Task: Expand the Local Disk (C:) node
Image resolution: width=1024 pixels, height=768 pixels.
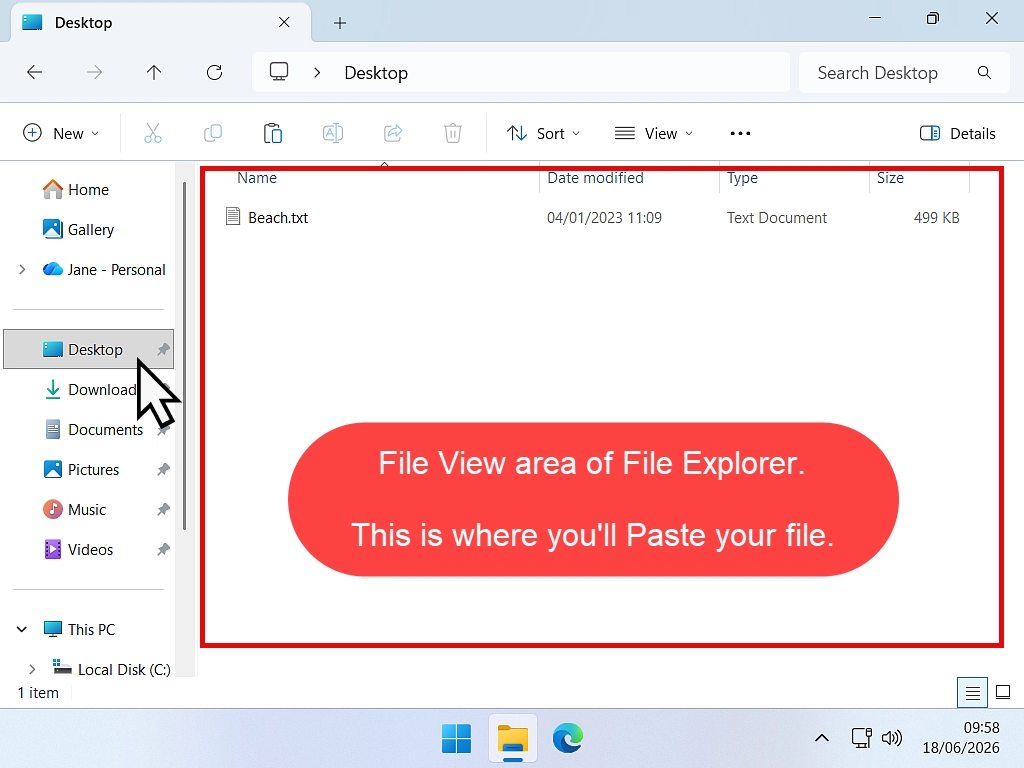Action: (x=32, y=669)
